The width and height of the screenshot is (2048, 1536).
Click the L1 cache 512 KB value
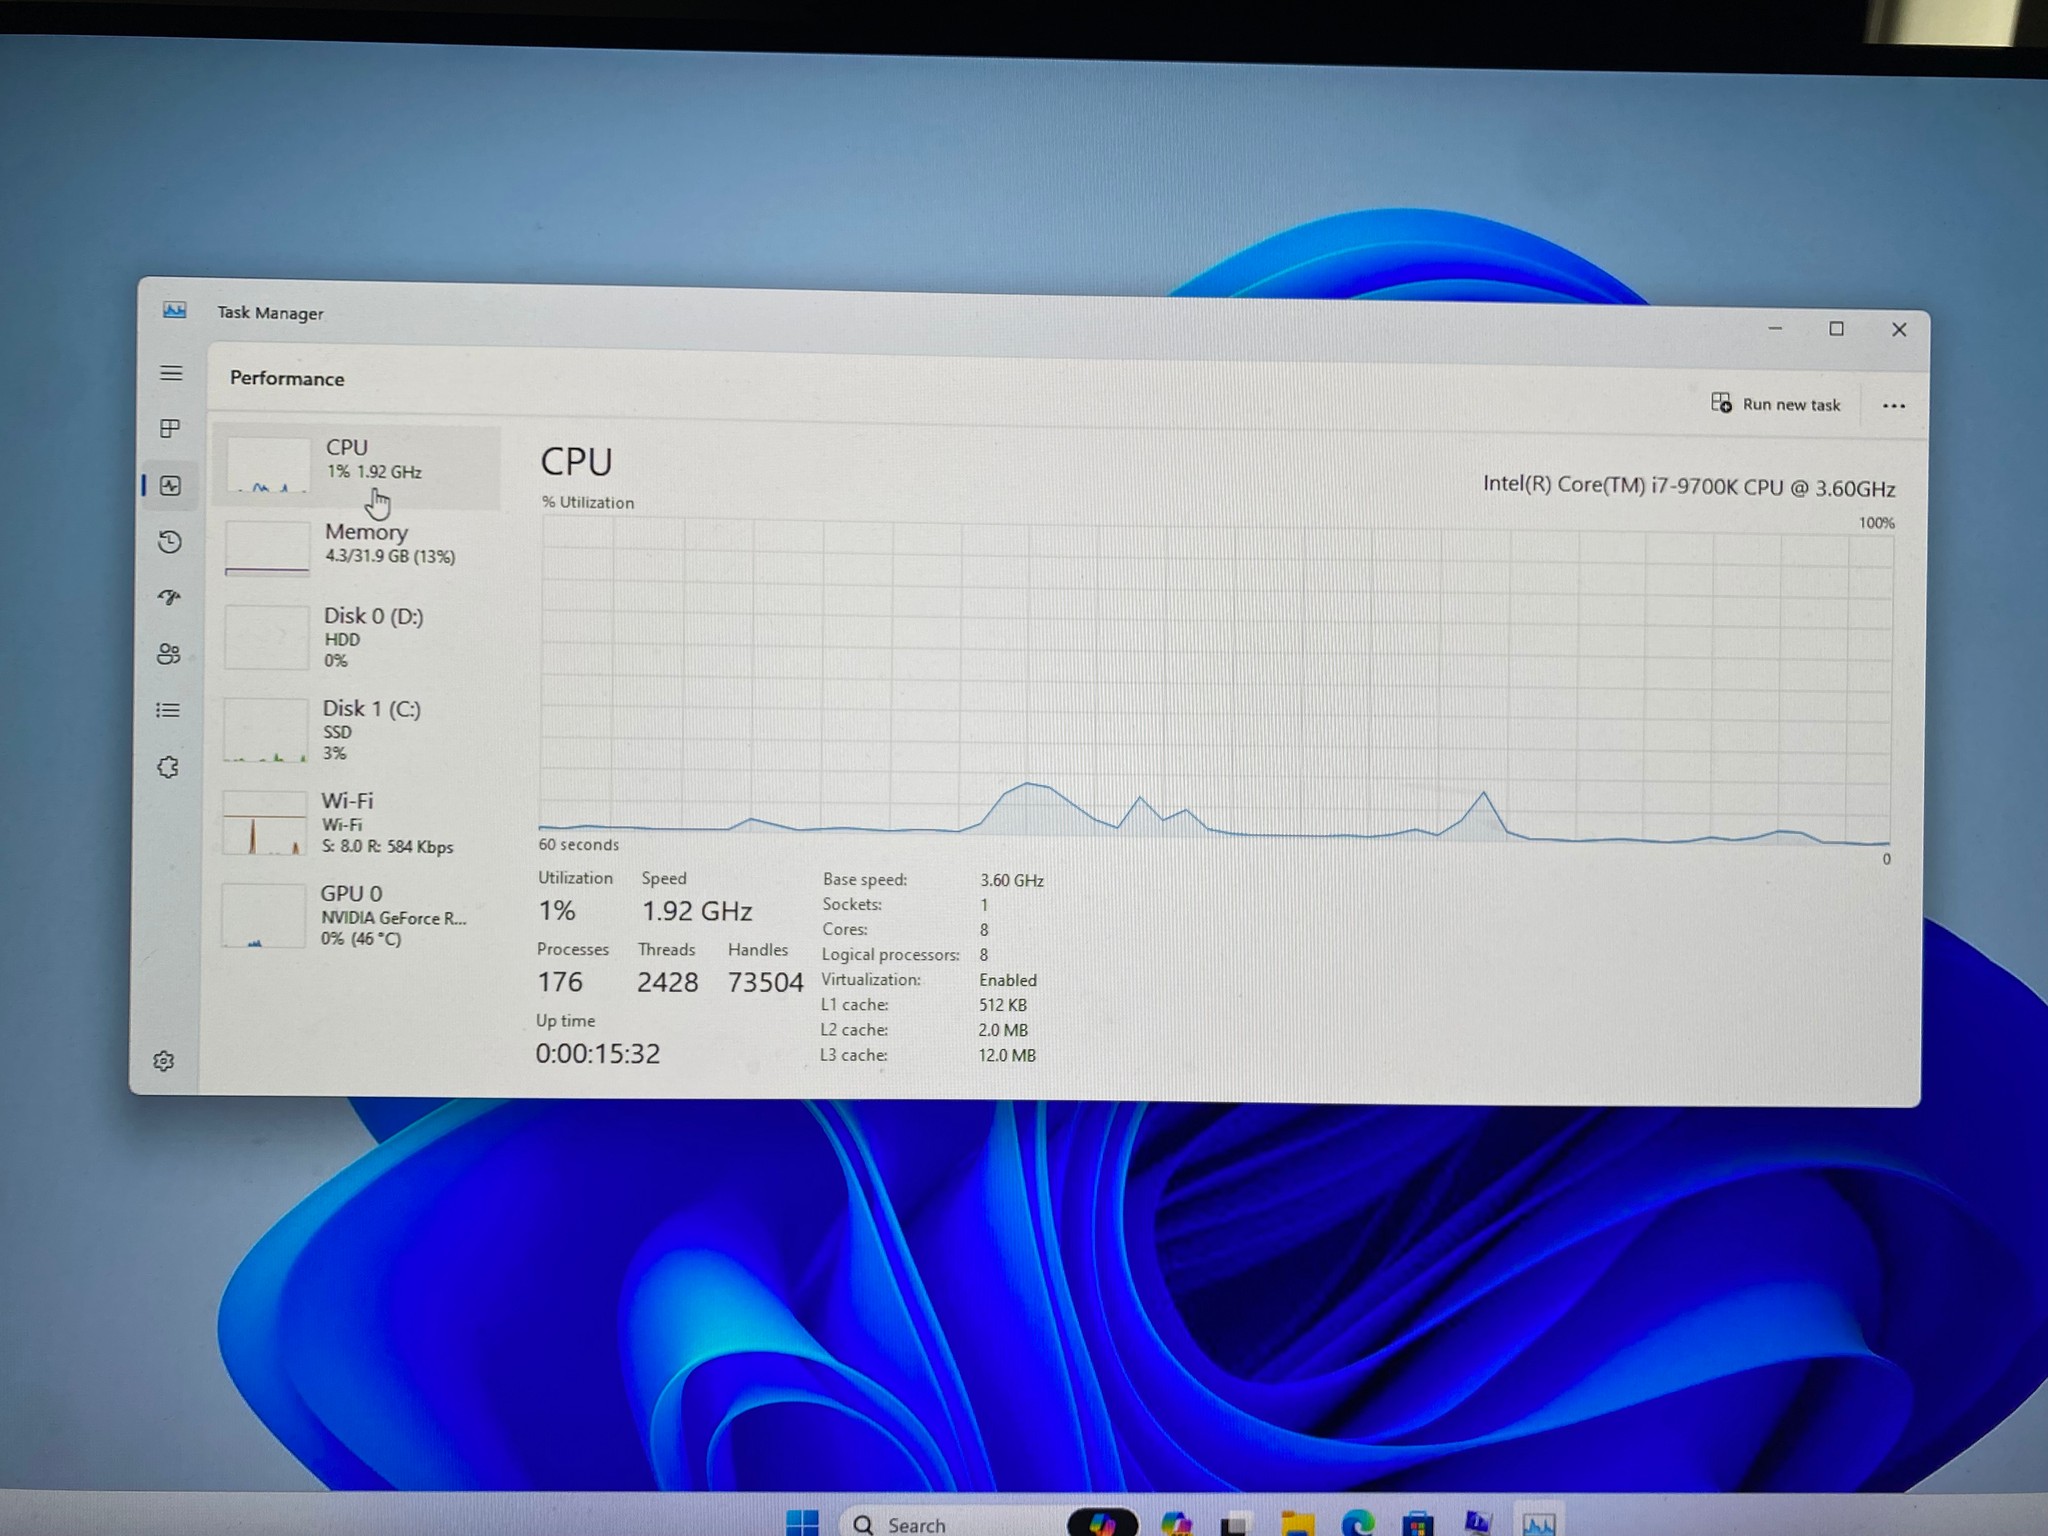1002,1005
